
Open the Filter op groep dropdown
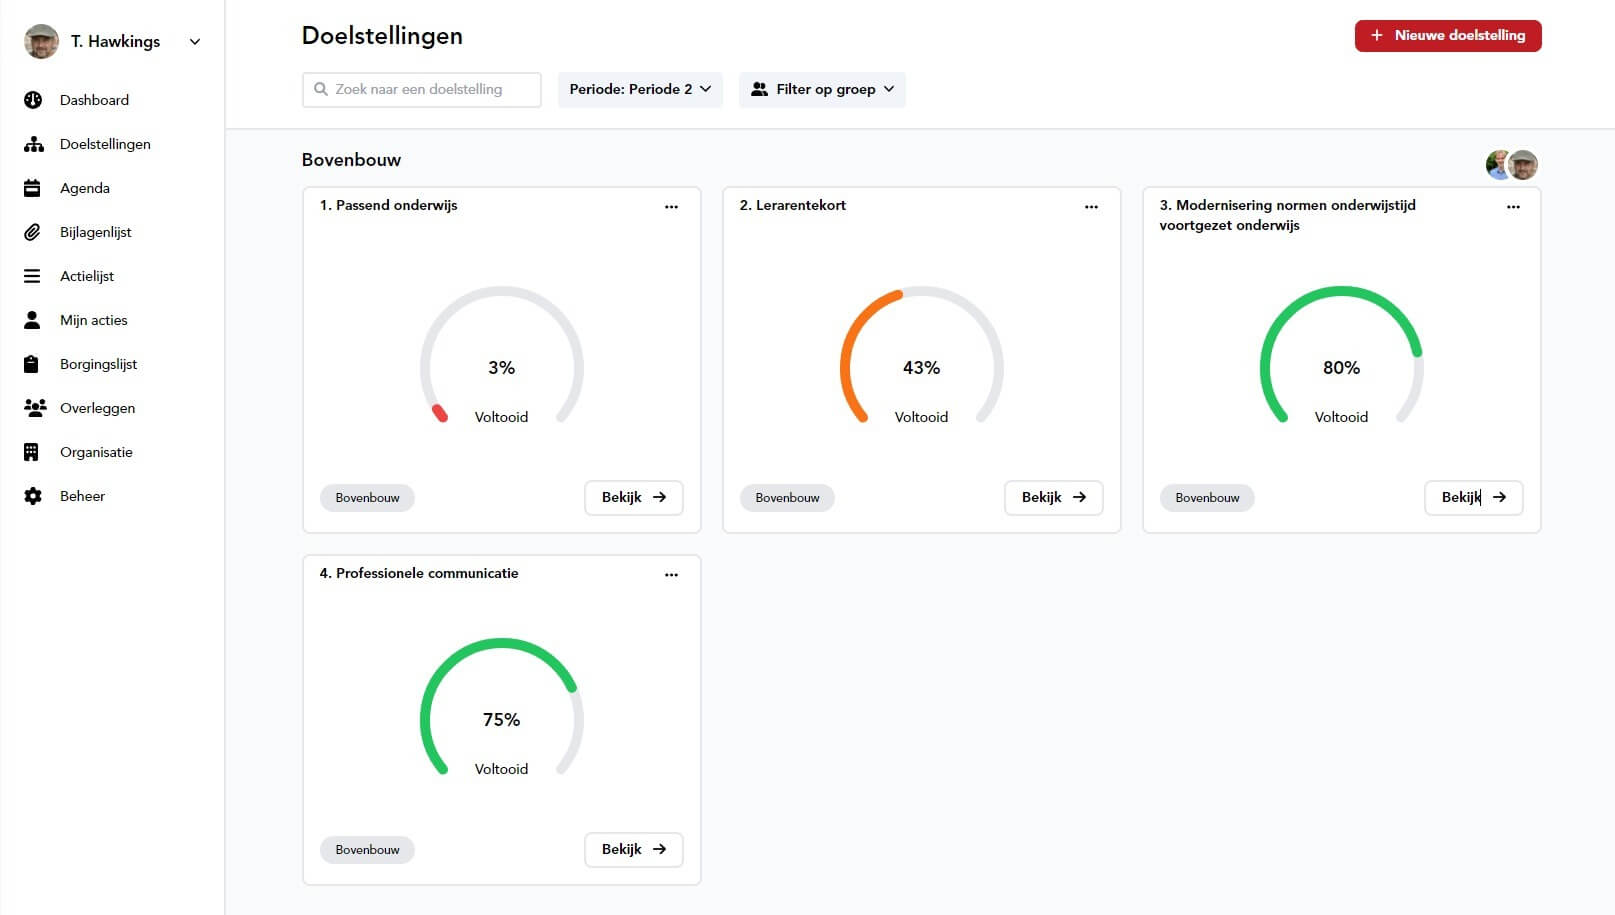(822, 89)
